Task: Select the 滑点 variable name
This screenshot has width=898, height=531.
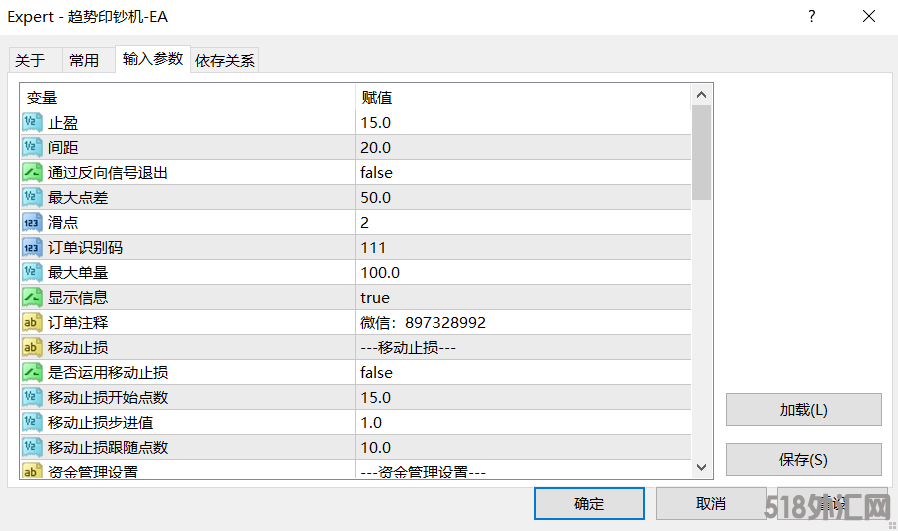Action: tap(63, 222)
